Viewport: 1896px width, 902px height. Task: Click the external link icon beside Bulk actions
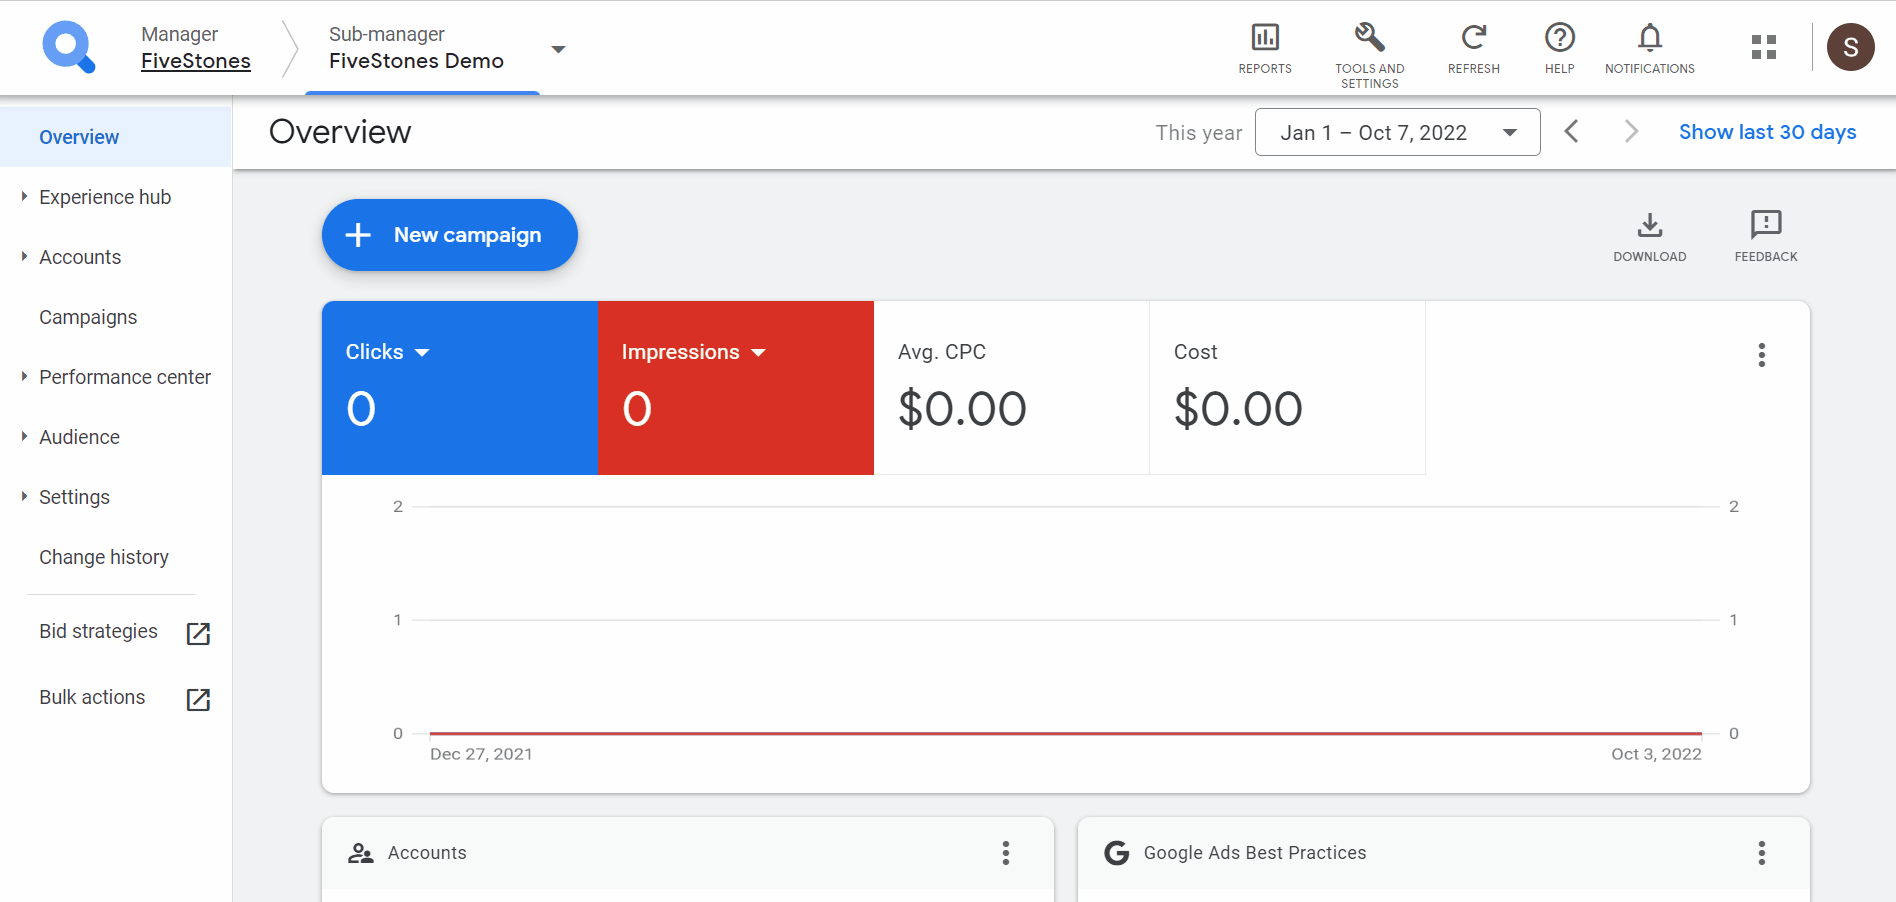tap(198, 699)
